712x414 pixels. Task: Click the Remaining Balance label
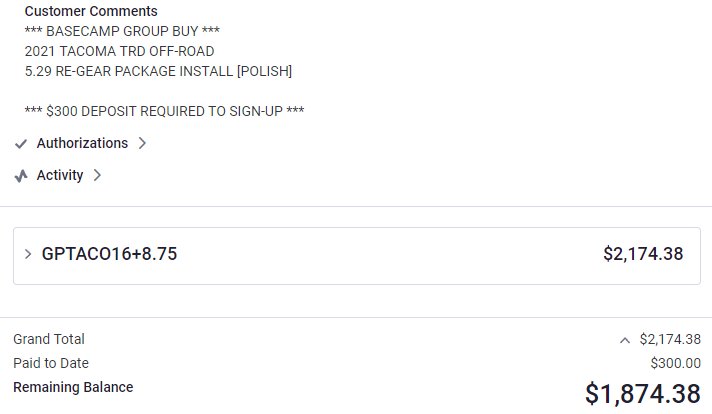click(x=73, y=387)
